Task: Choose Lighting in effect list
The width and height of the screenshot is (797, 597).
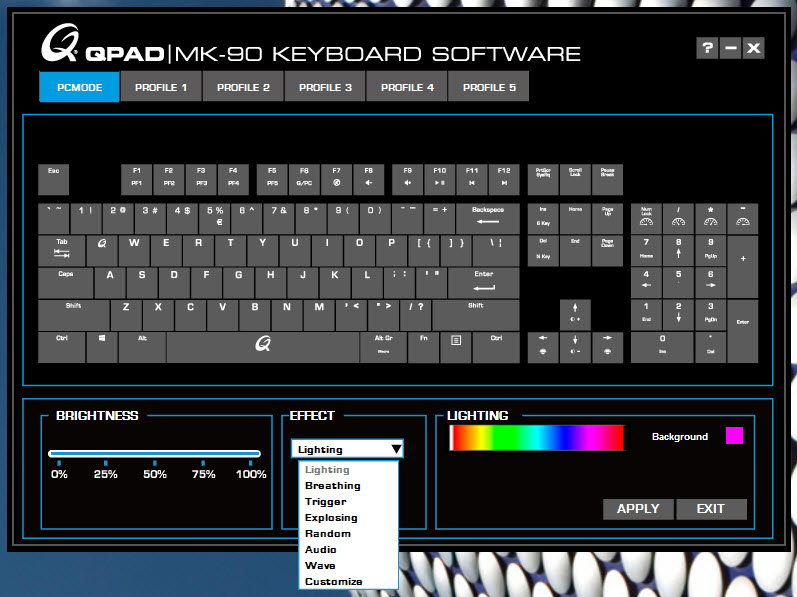Action: [x=349, y=469]
